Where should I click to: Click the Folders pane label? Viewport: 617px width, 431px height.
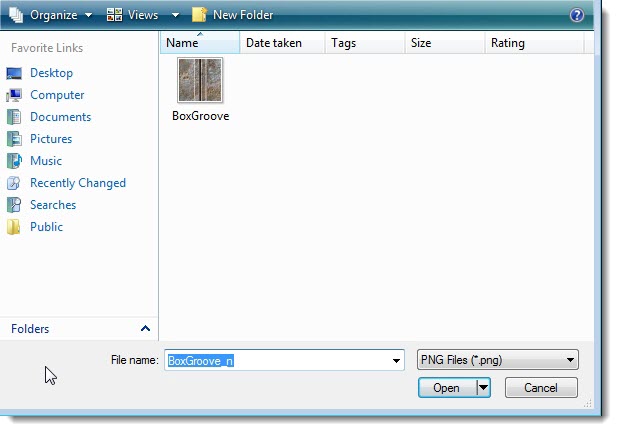click(30, 329)
